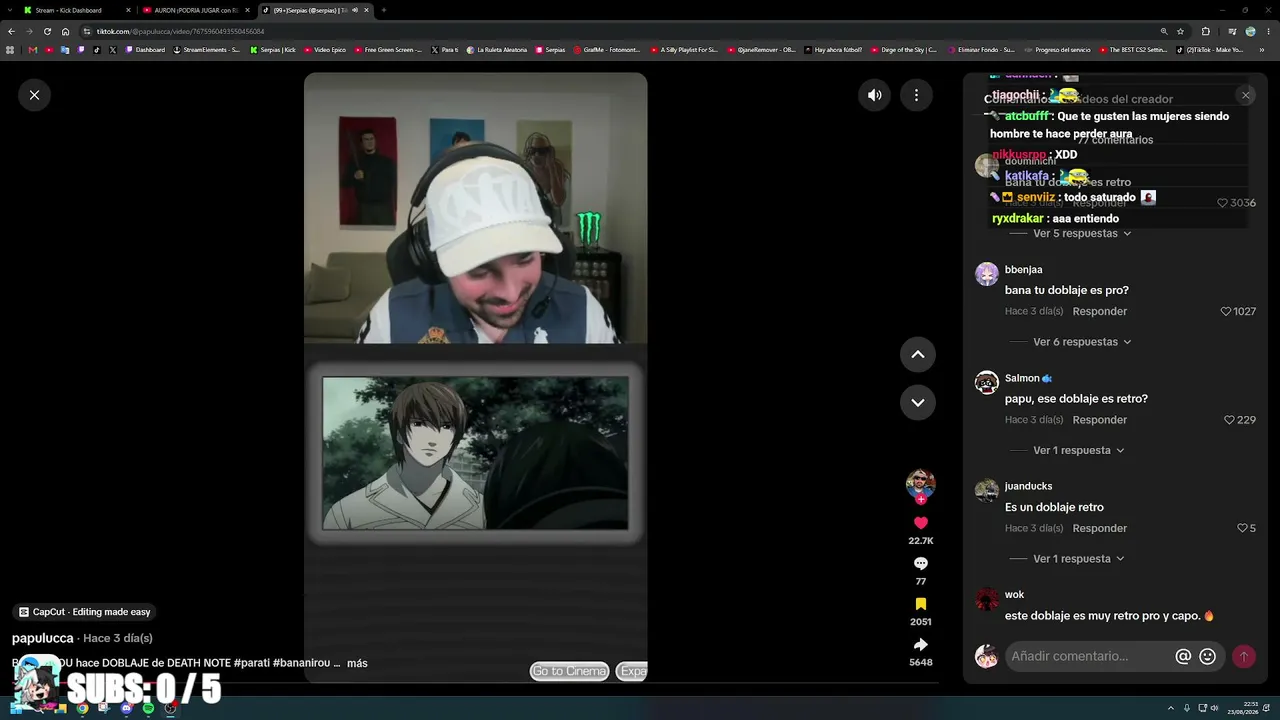Open the browser profile avatar
The height and width of the screenshot is (720, 1280).
click(1250, 31)
